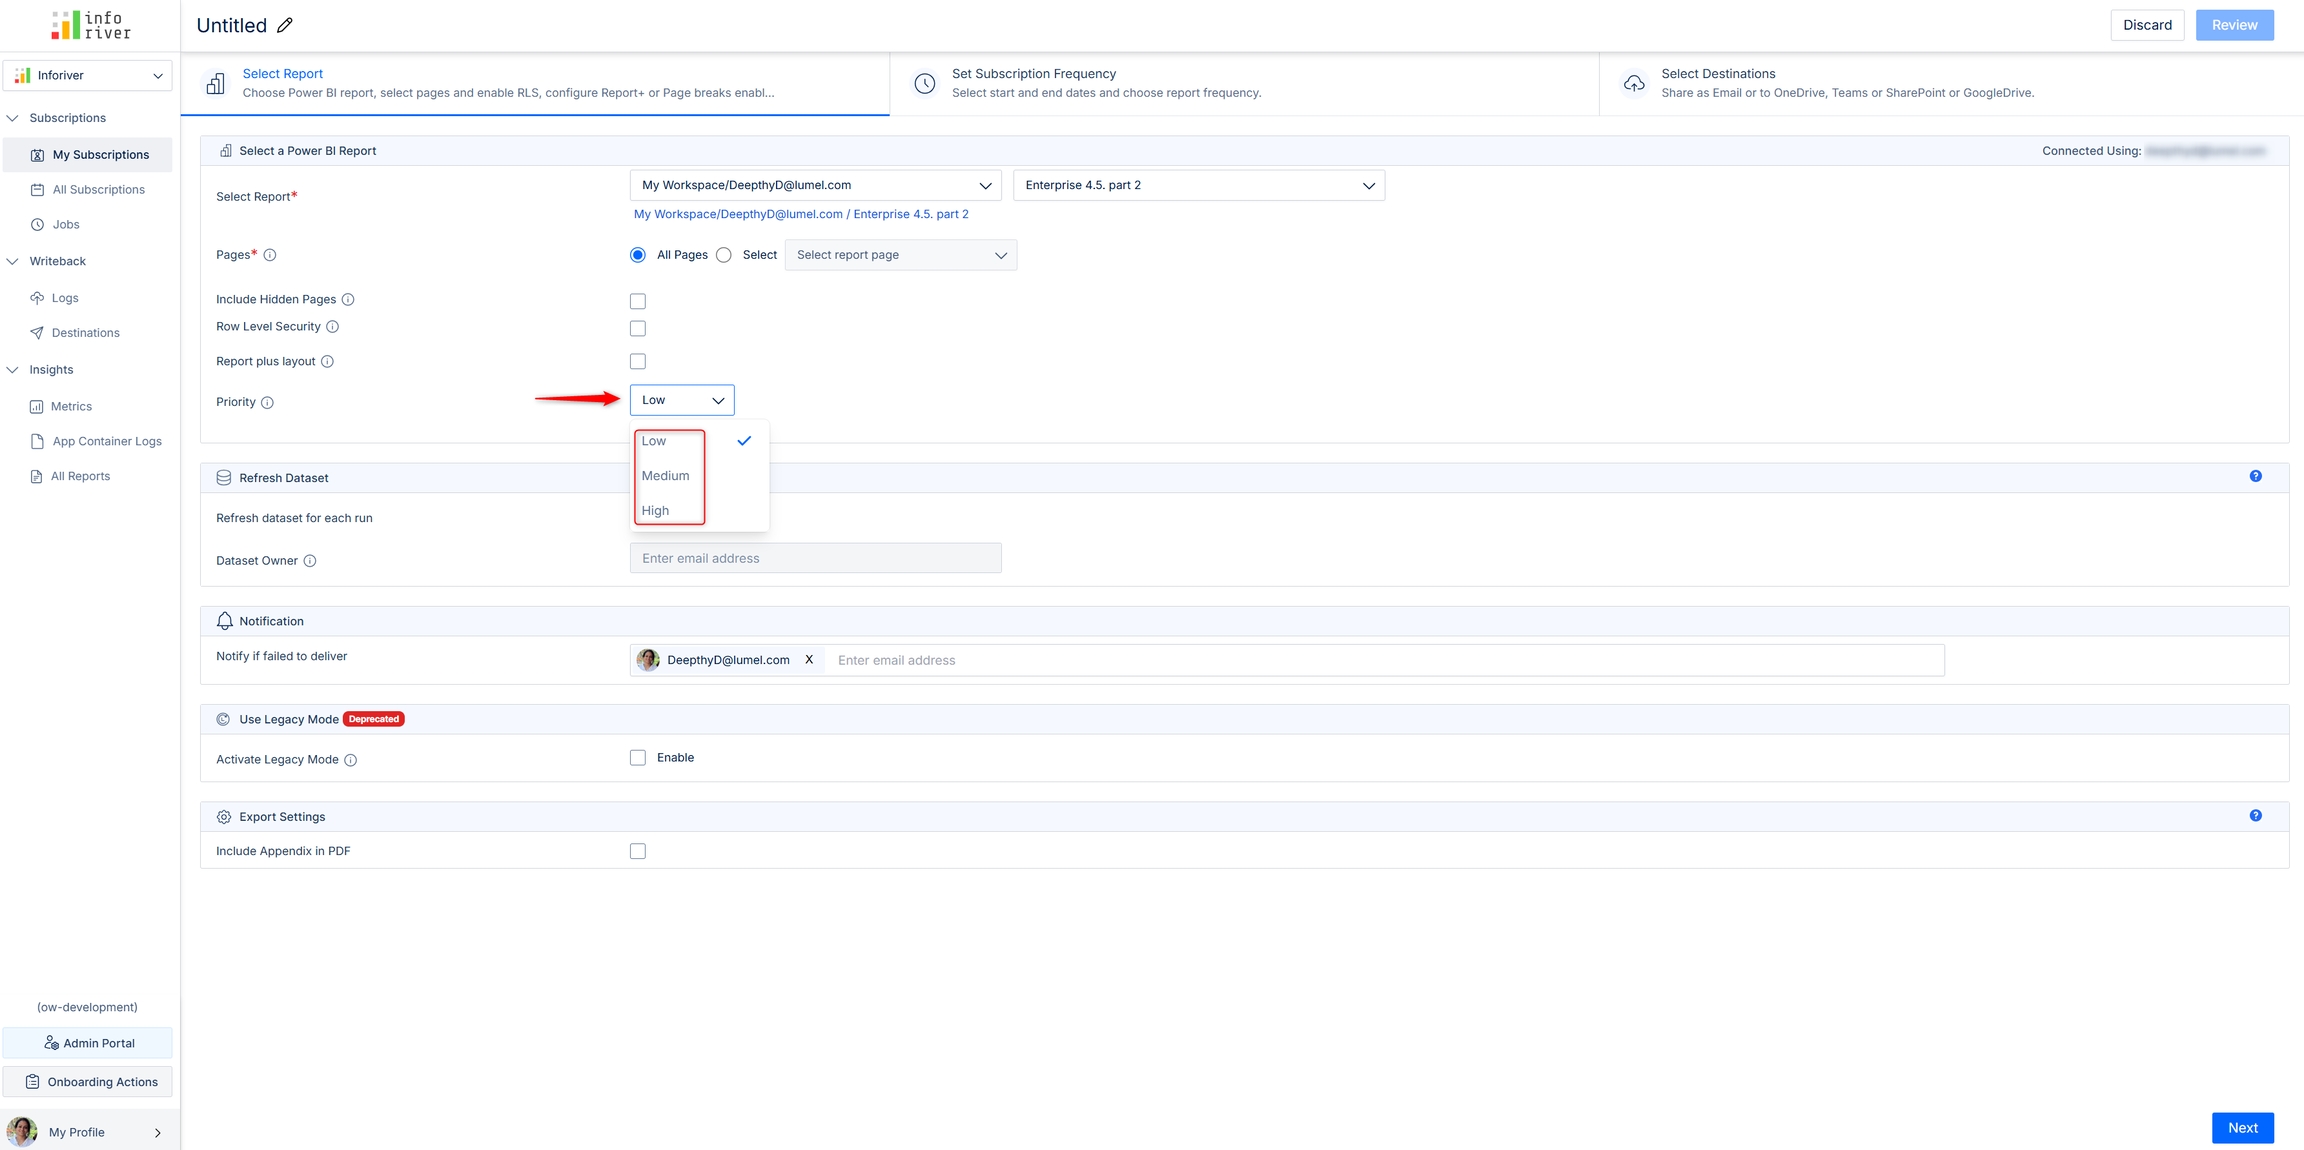Open the Select report page dropdown
The image size is (2304, 1150).
[900, 255]
